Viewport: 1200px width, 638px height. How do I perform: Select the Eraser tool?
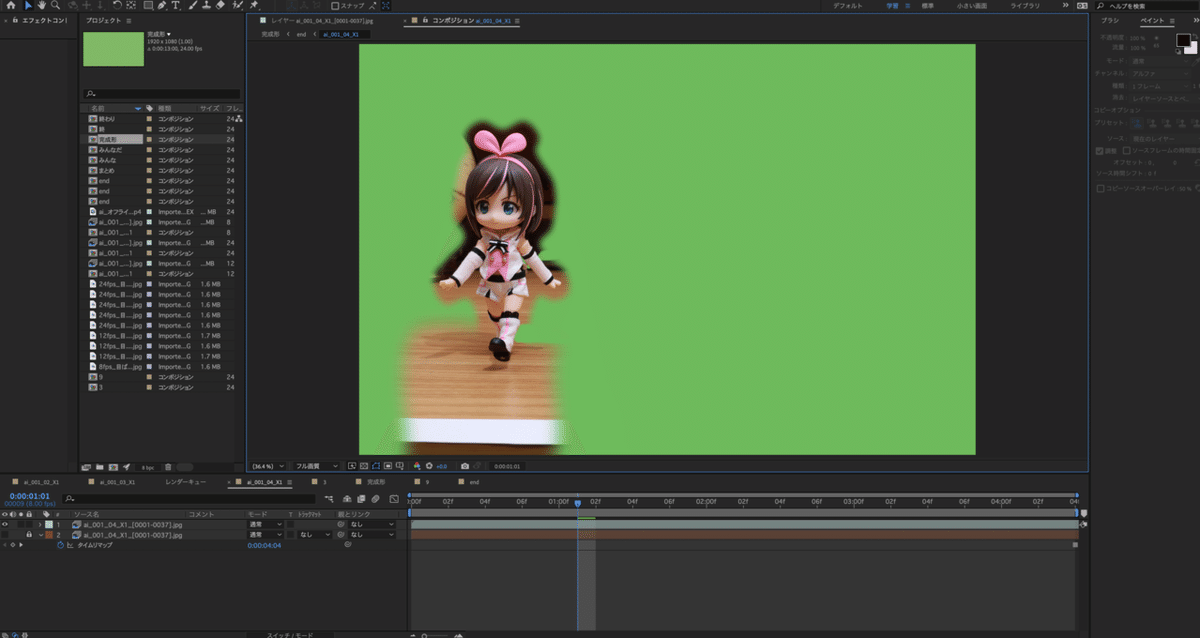[x=221, y=5]
